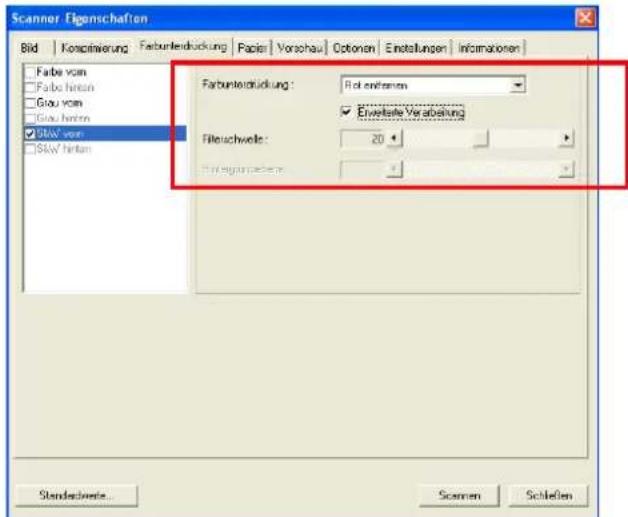Open the Papier tab
Screen dimensions: 628x517
pyautogui.click(x=252, y=48)
